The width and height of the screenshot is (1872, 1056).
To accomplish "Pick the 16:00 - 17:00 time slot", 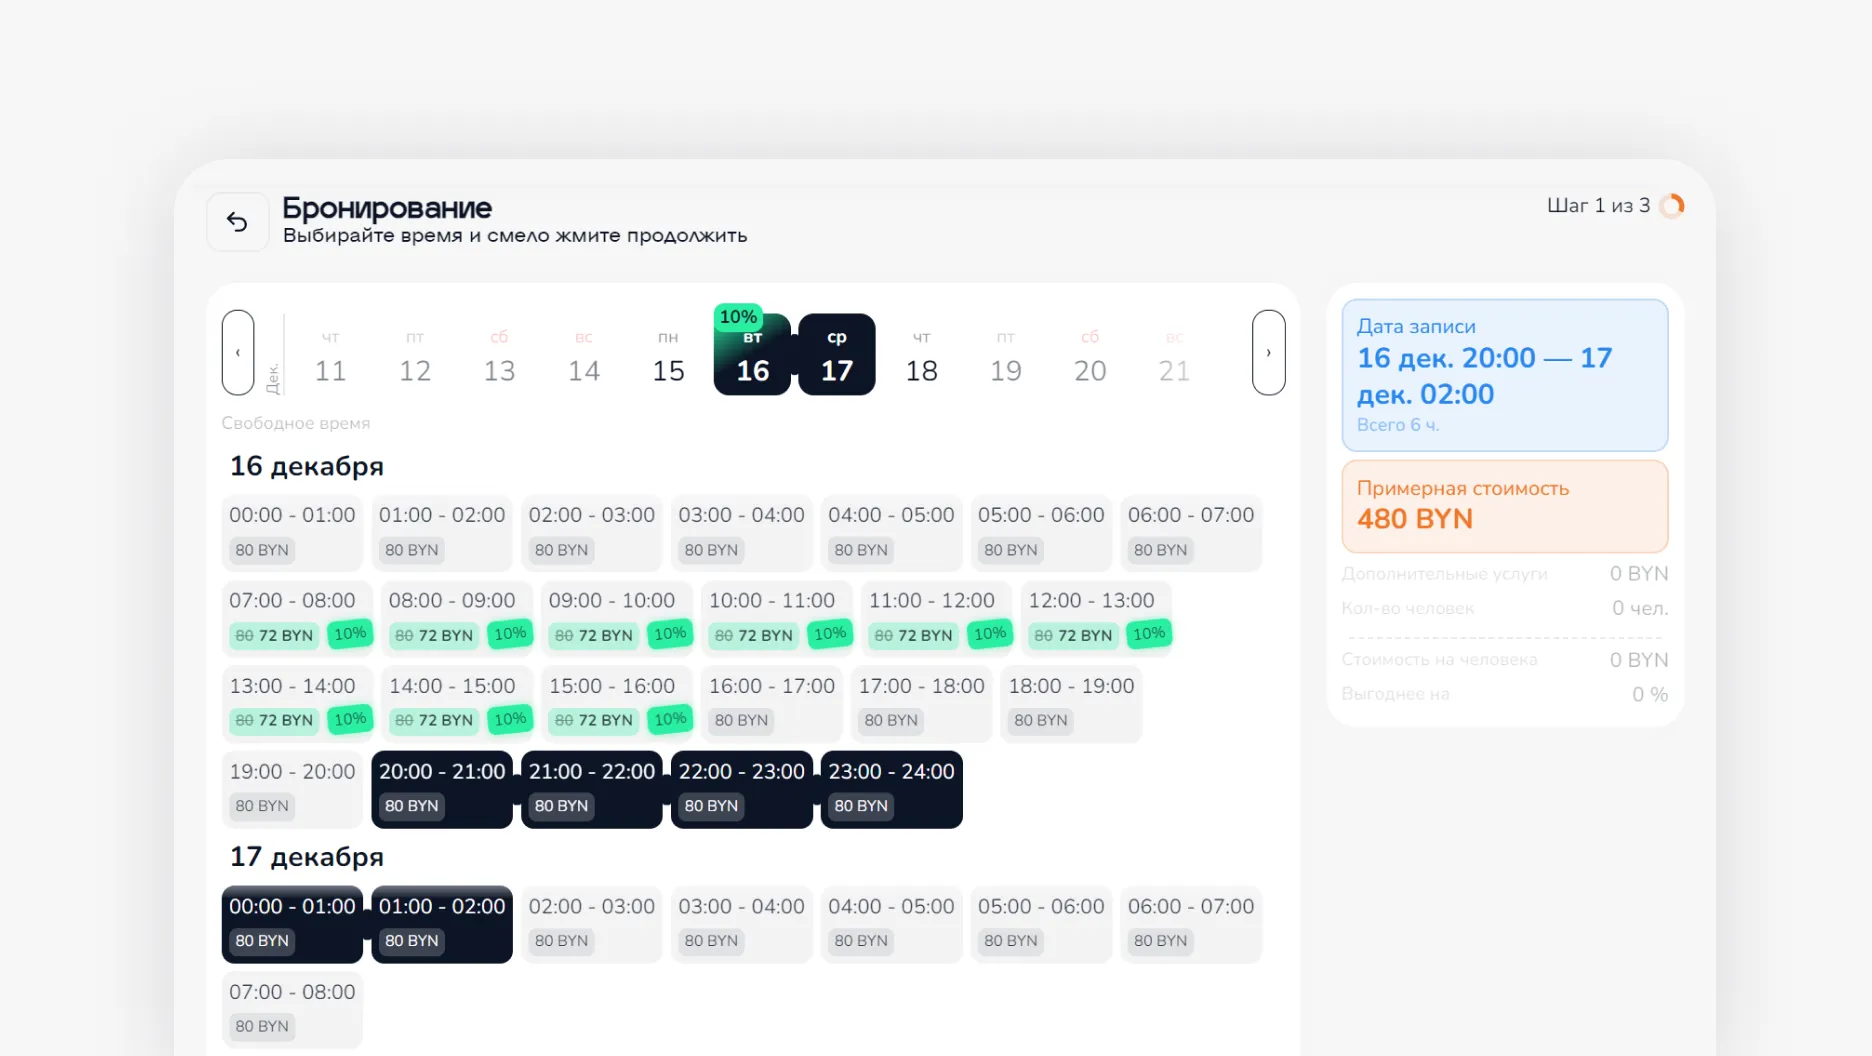I will click(771, 702).
